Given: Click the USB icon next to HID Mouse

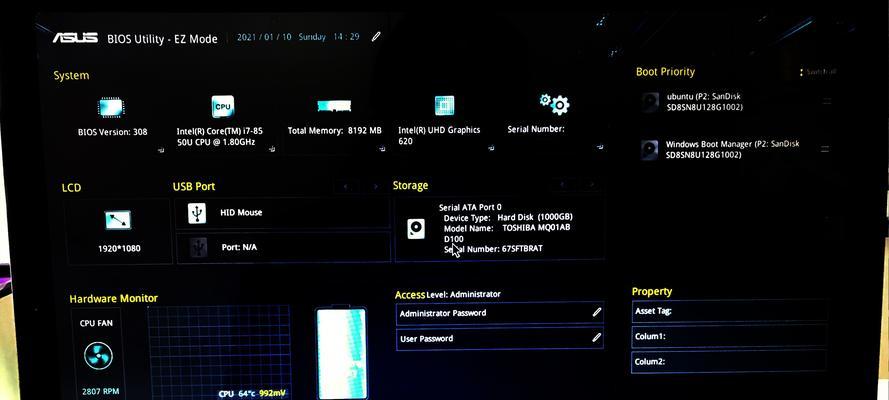Looking at the screenshot, I should click(197, 213).
